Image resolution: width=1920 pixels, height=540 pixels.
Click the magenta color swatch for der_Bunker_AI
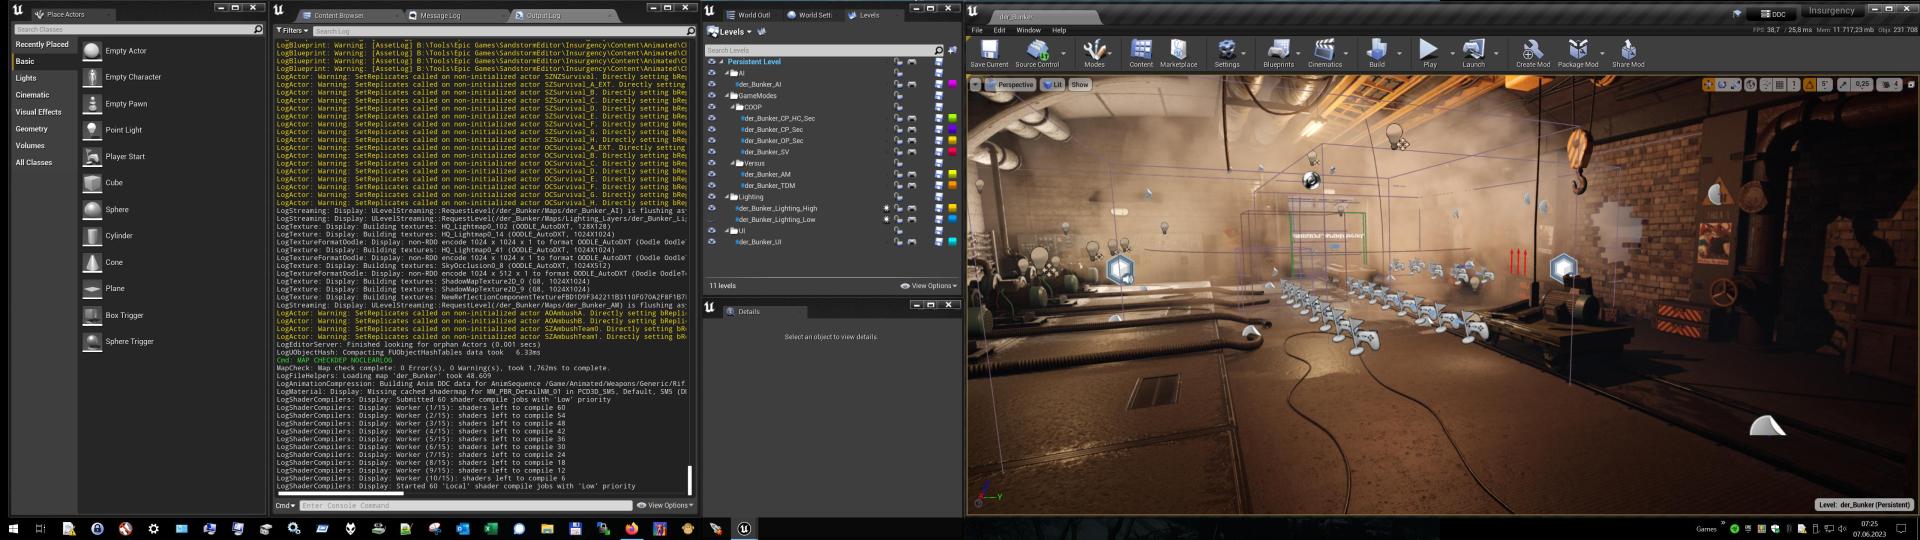tap(952, 84)
